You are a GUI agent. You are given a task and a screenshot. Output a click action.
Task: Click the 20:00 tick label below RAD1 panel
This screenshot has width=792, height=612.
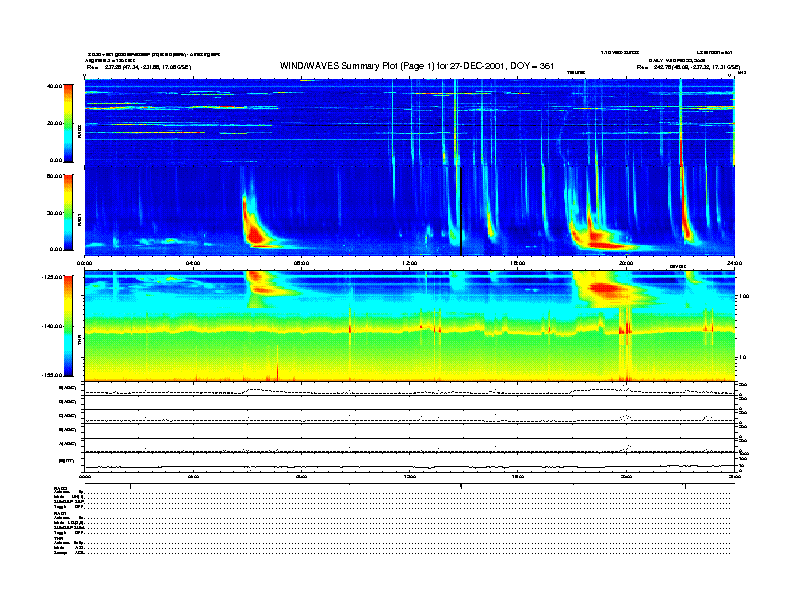[x=626, y=263]
